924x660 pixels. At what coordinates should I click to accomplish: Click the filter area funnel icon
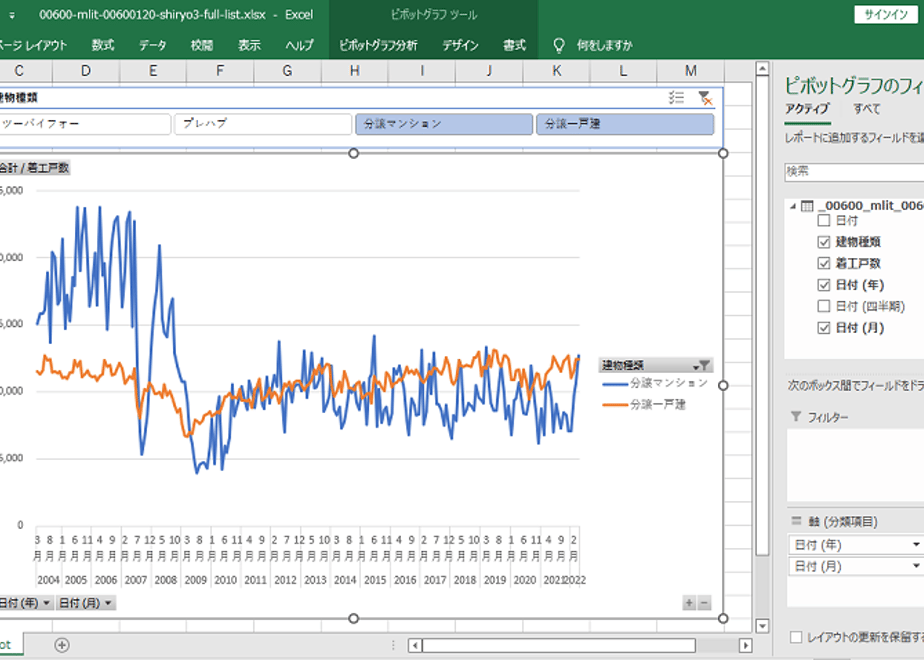pos(796,417)
